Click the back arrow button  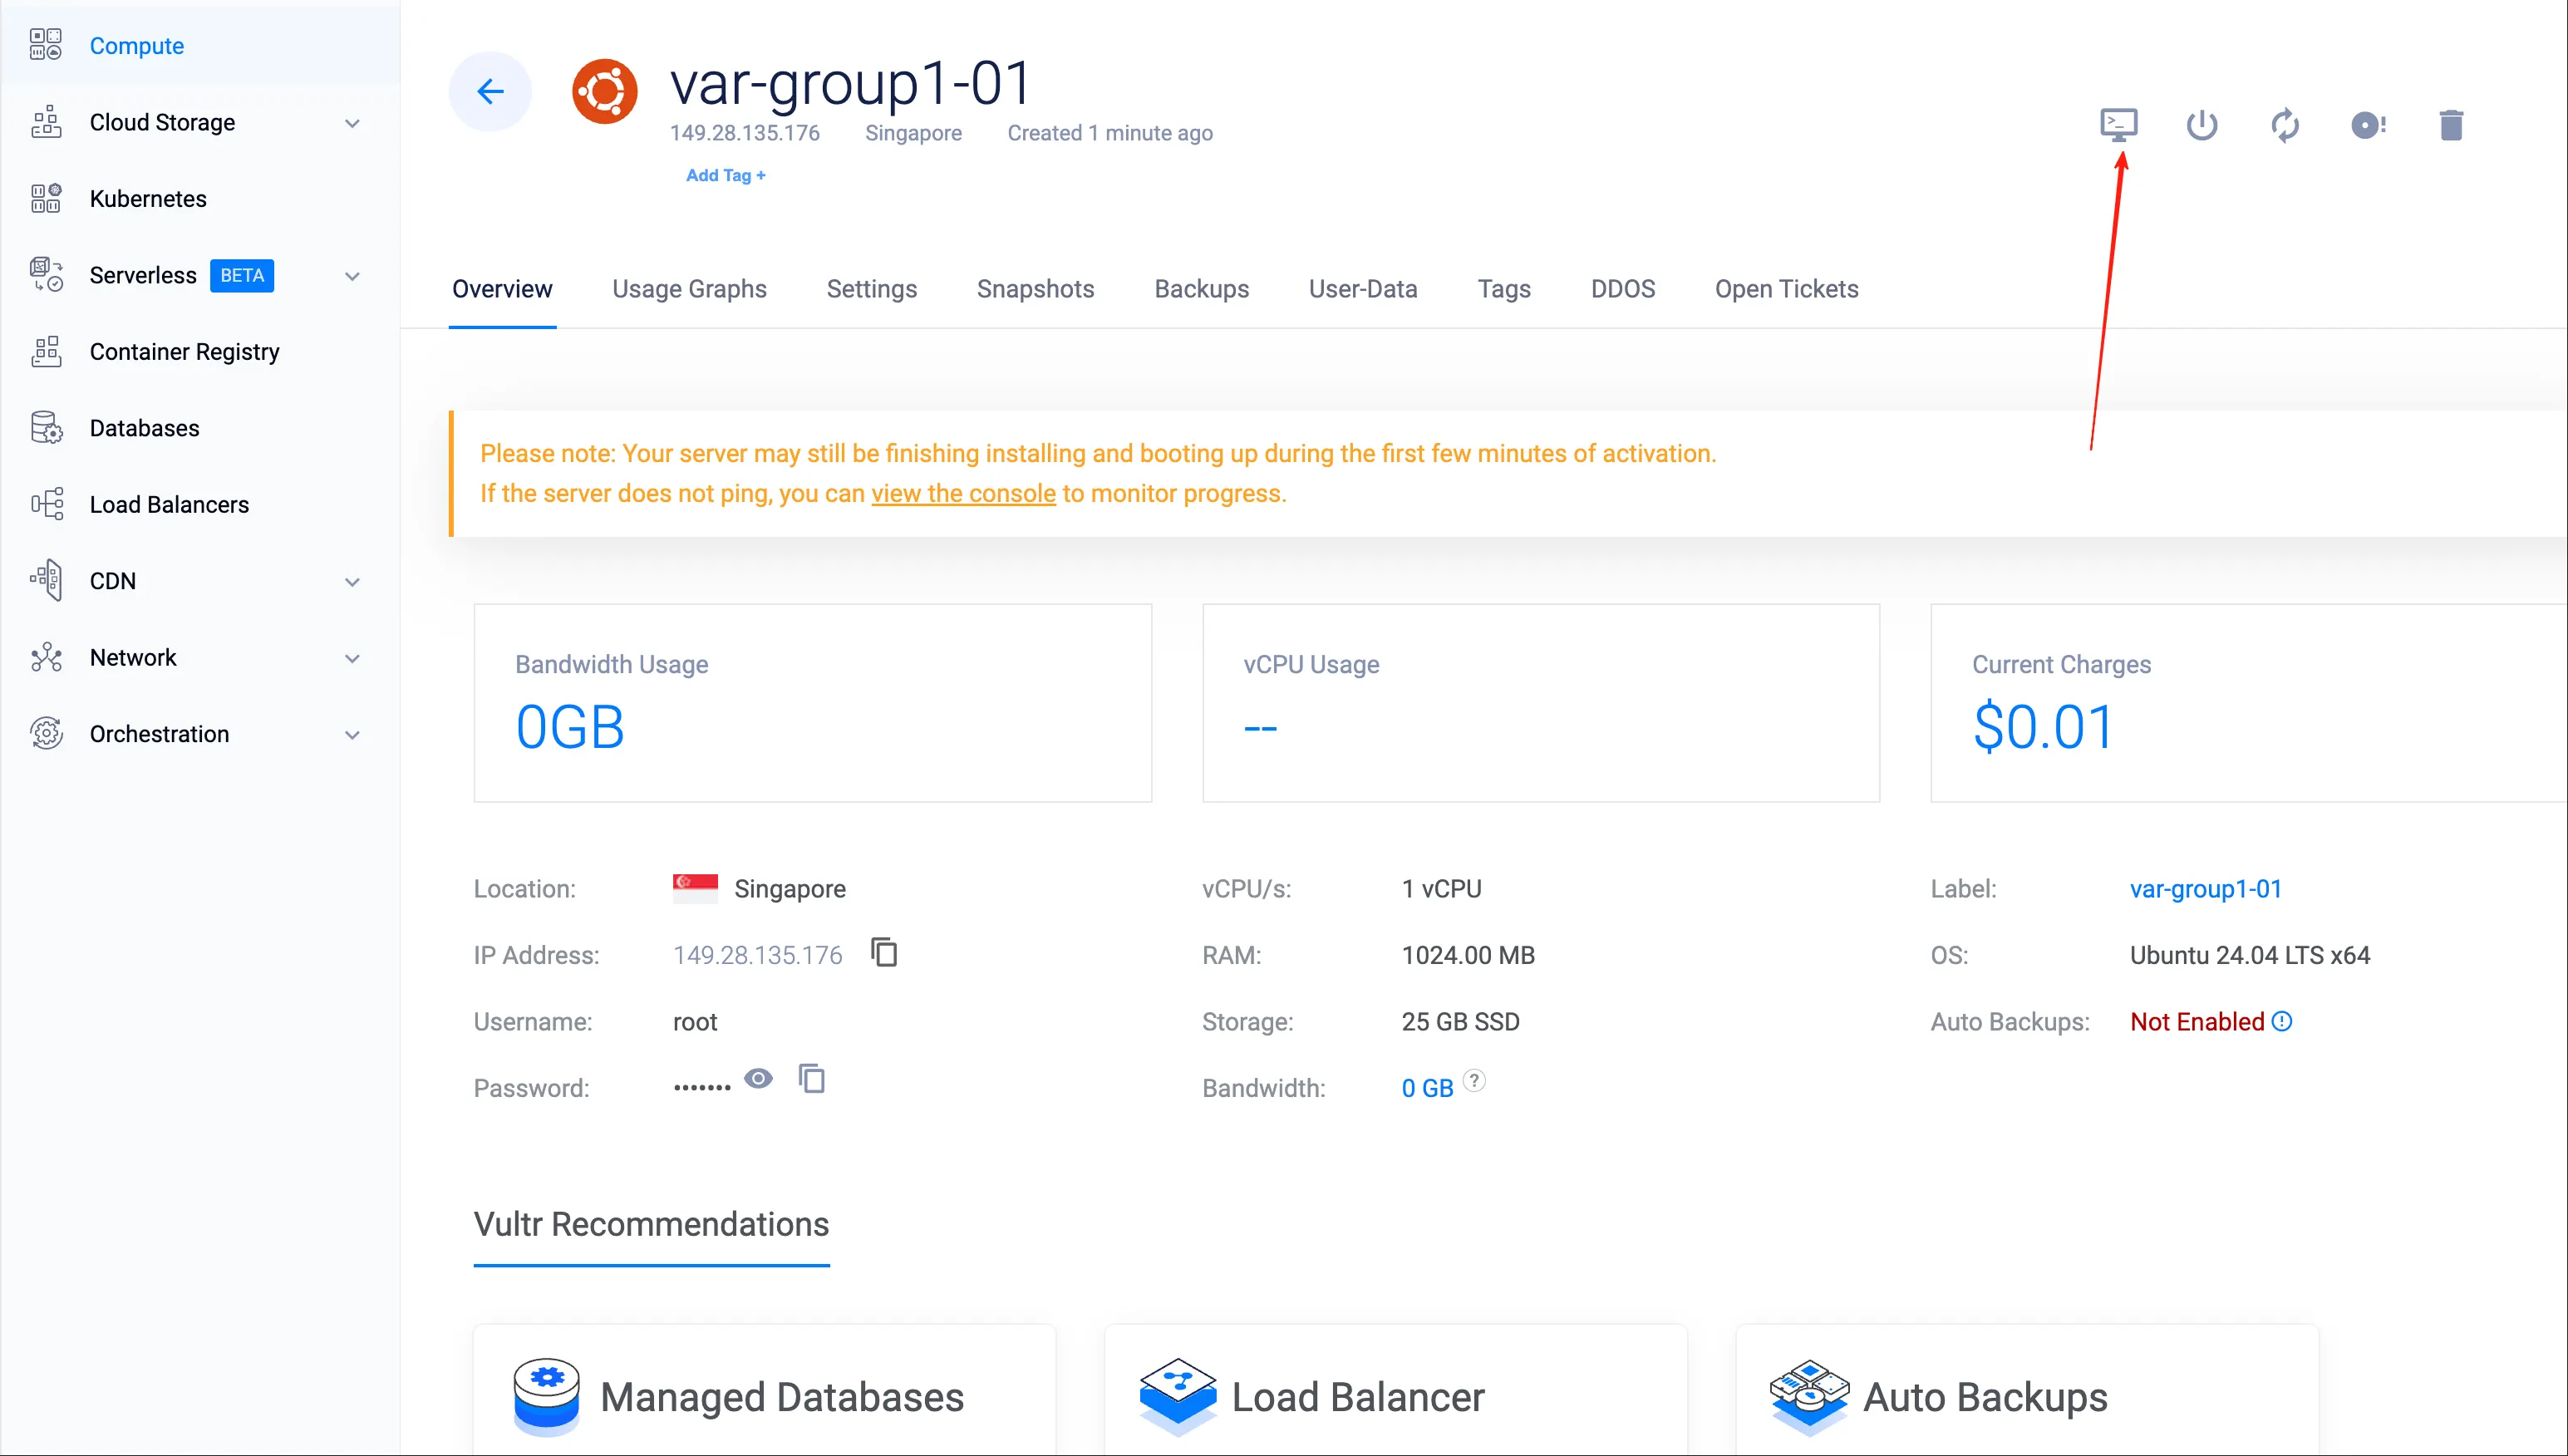point(490,92)
